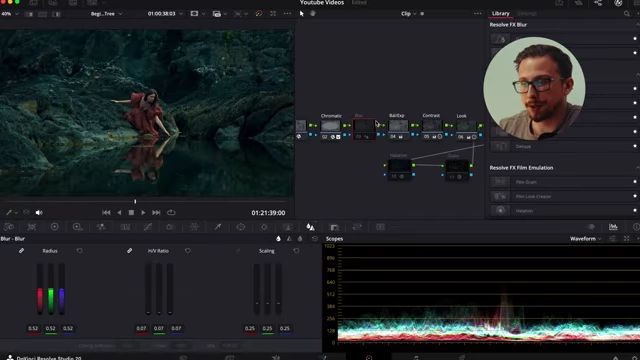Screen dimensions: 640x360
Task: Toggle the H/V Ratio channel link
Action: coord(129,251)
